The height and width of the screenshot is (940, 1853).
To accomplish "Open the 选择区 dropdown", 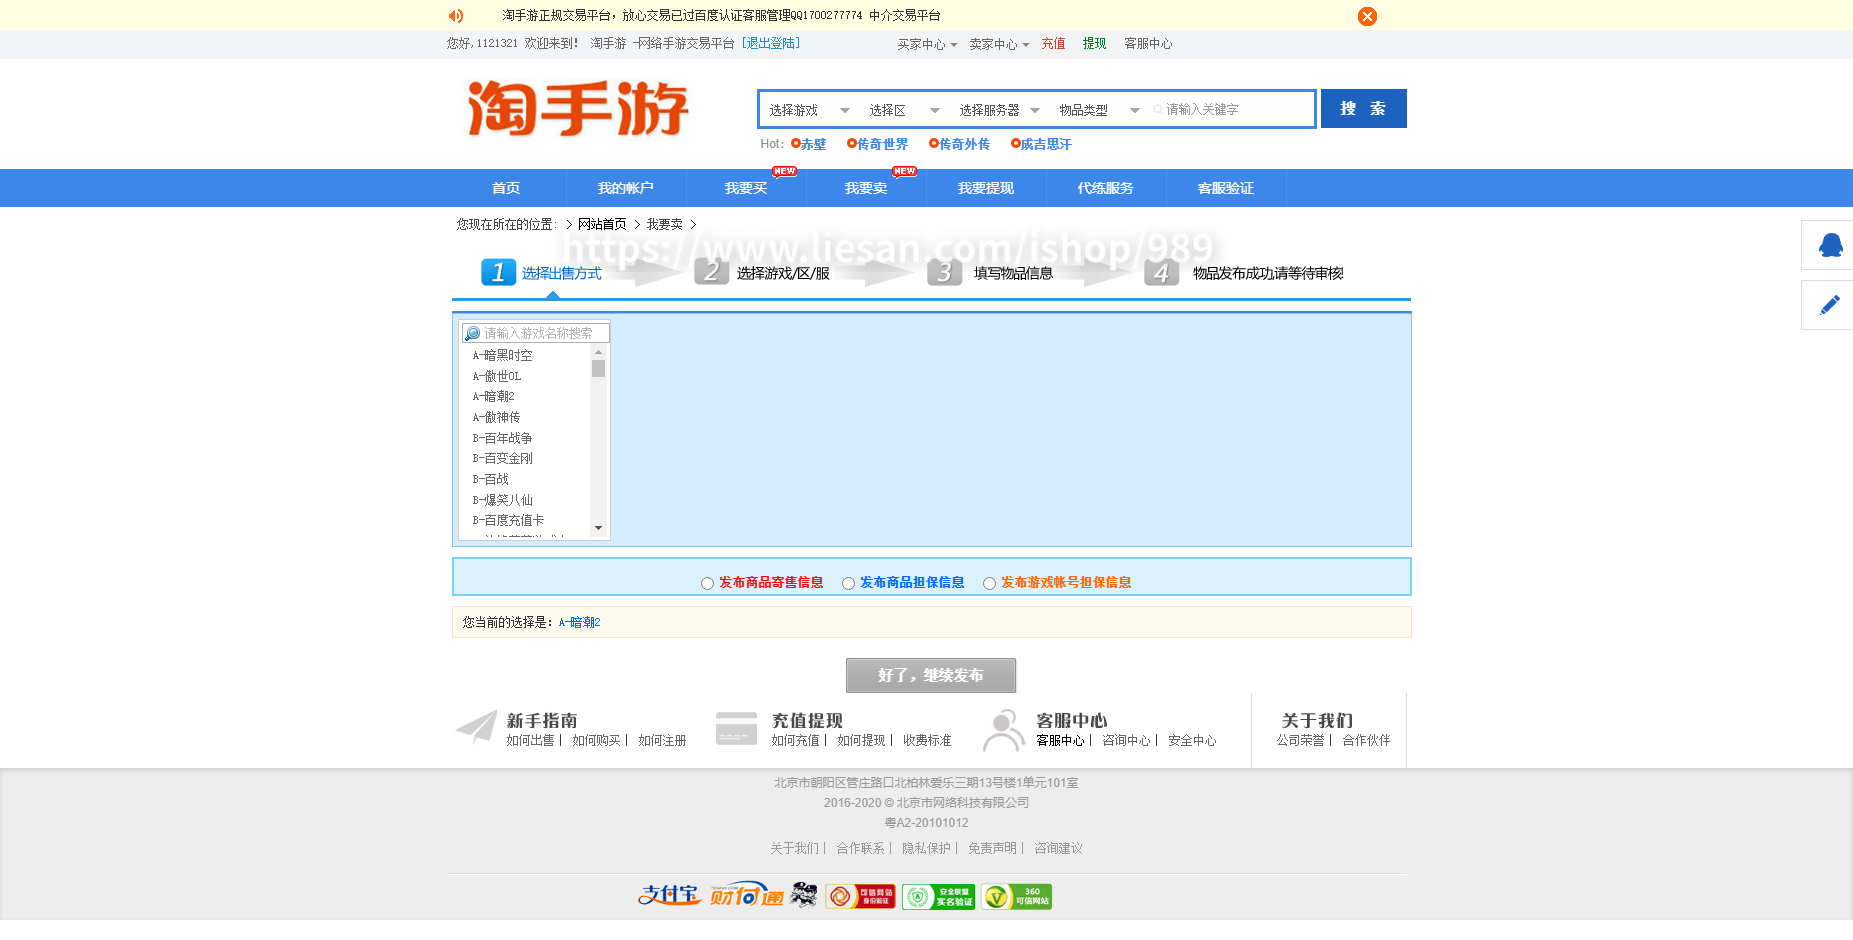I will tap(904, 110).
